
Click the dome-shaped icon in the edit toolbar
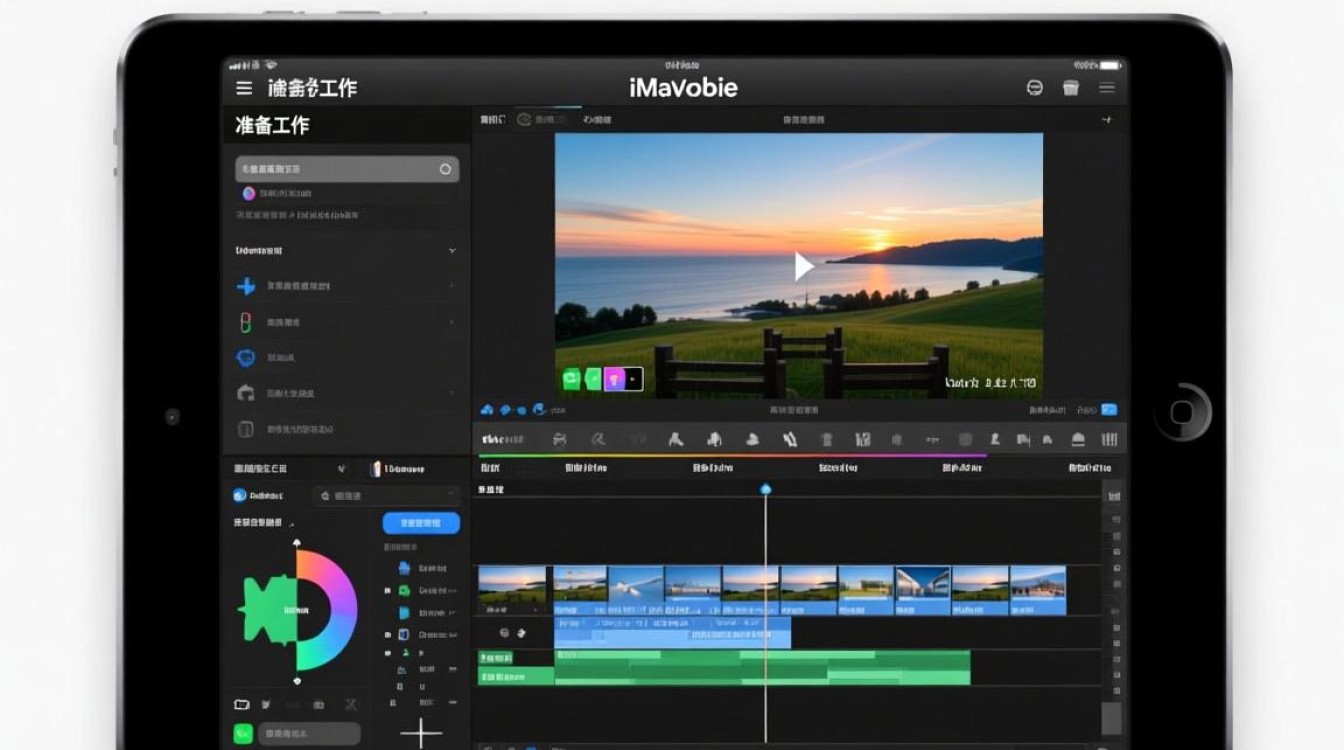point(1078,439)
